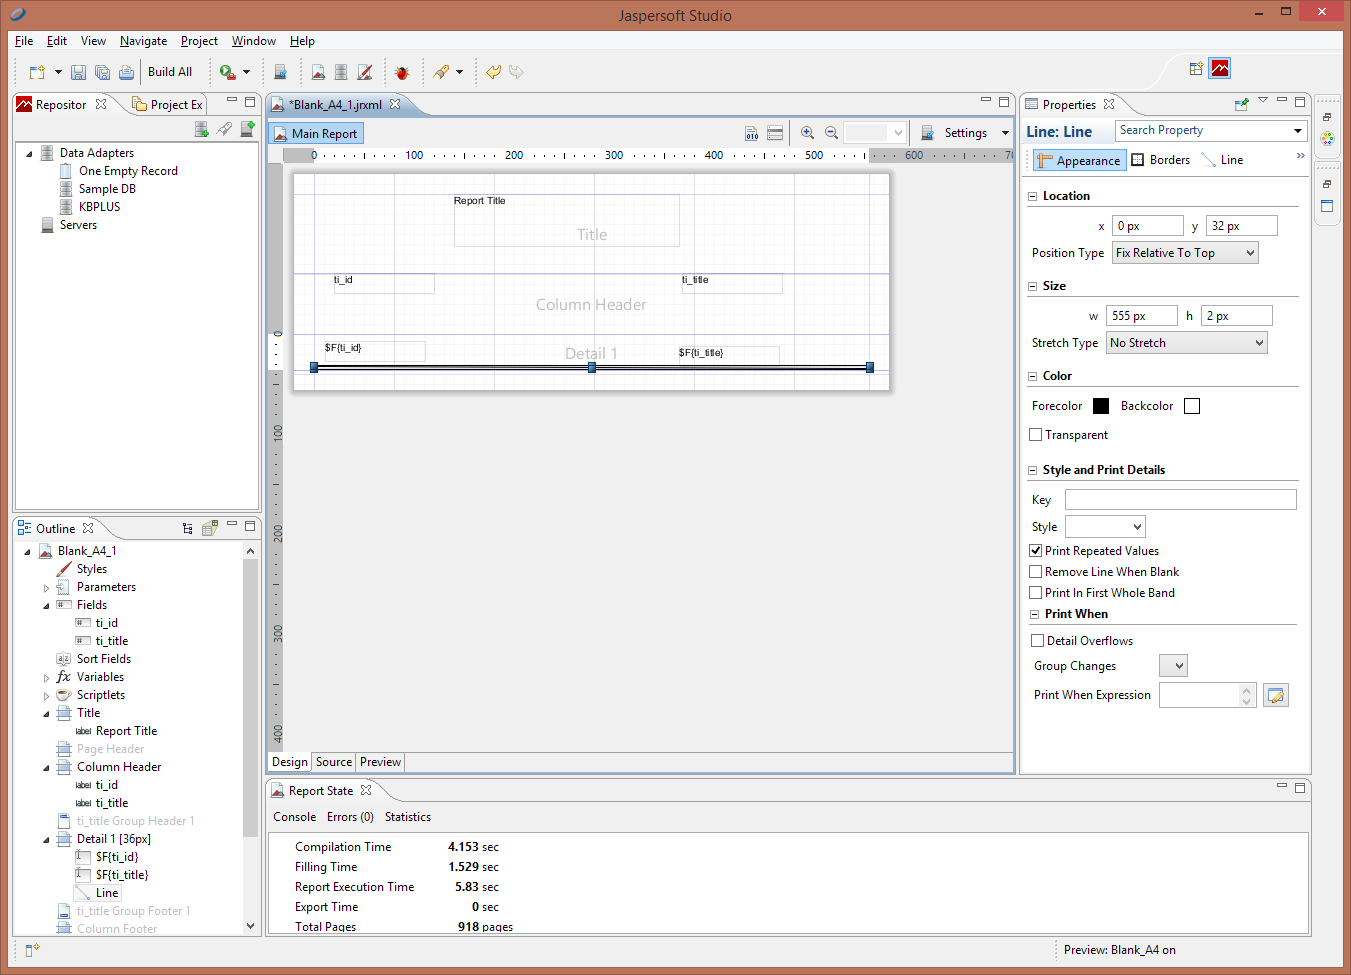Viewport: 1351px width, 975px height.
Task: Open the Borders properties tab
Action: tap(1160, 160)
